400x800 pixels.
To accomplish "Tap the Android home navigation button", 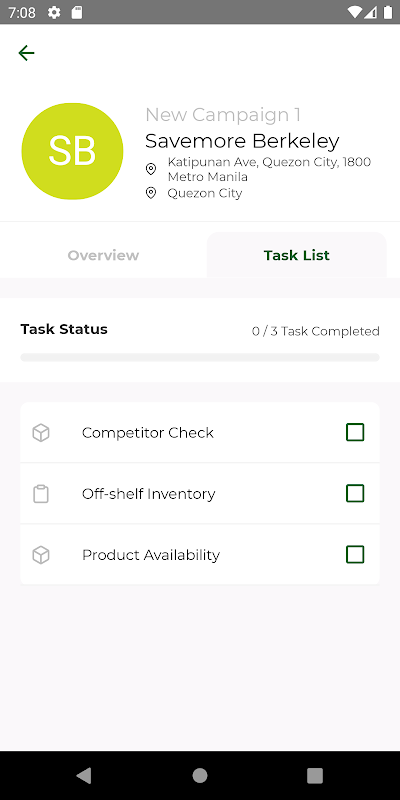I will 200,776.
